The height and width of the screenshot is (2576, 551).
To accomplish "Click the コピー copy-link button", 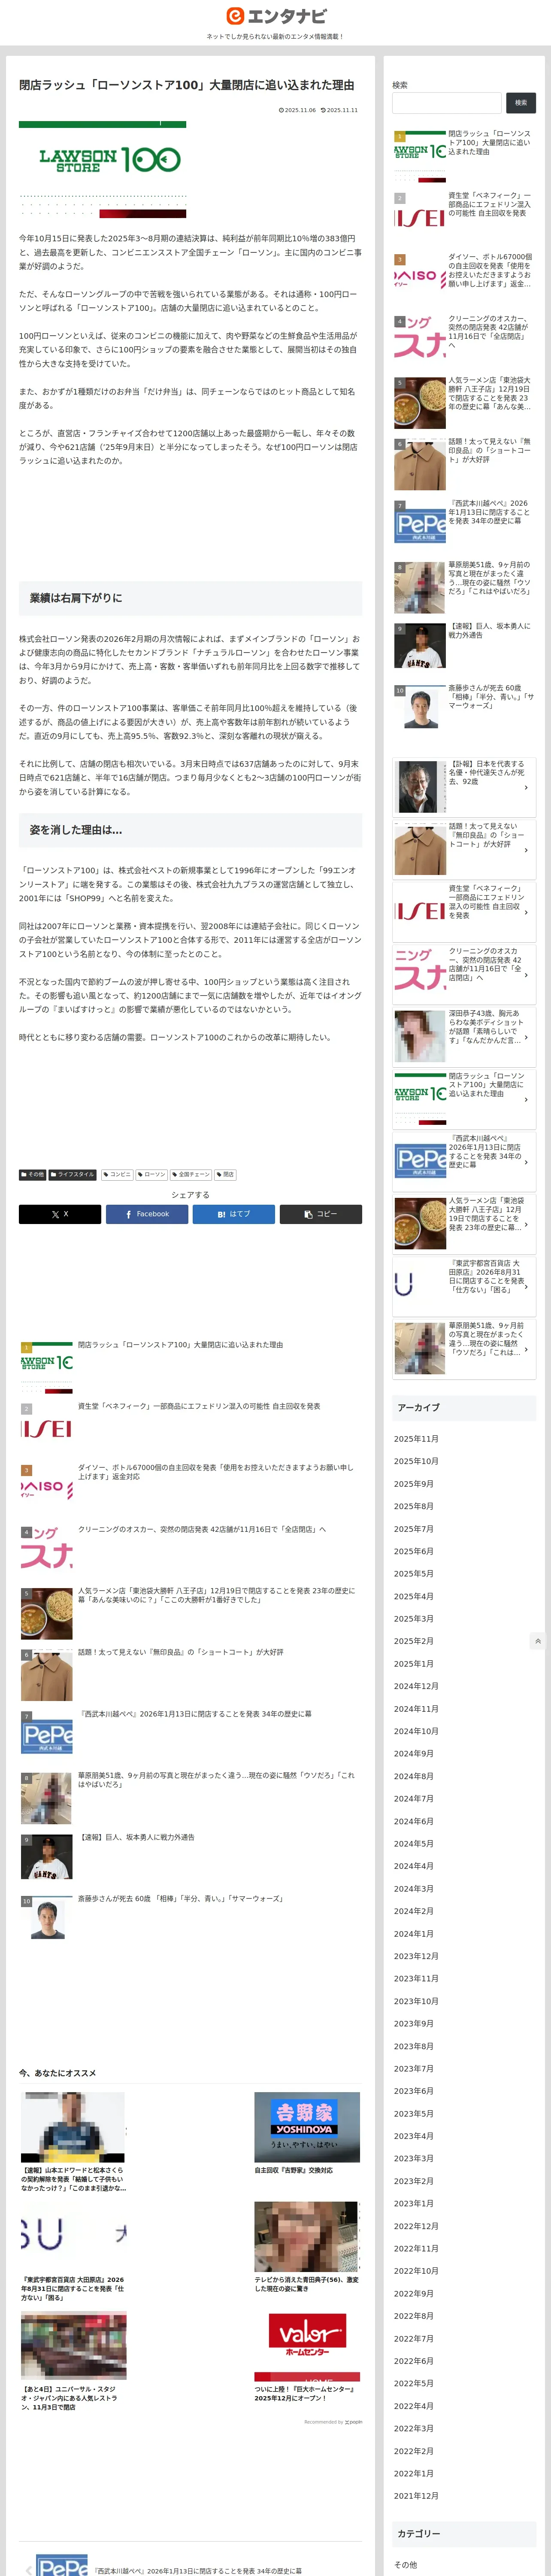I will [321, 1214].
